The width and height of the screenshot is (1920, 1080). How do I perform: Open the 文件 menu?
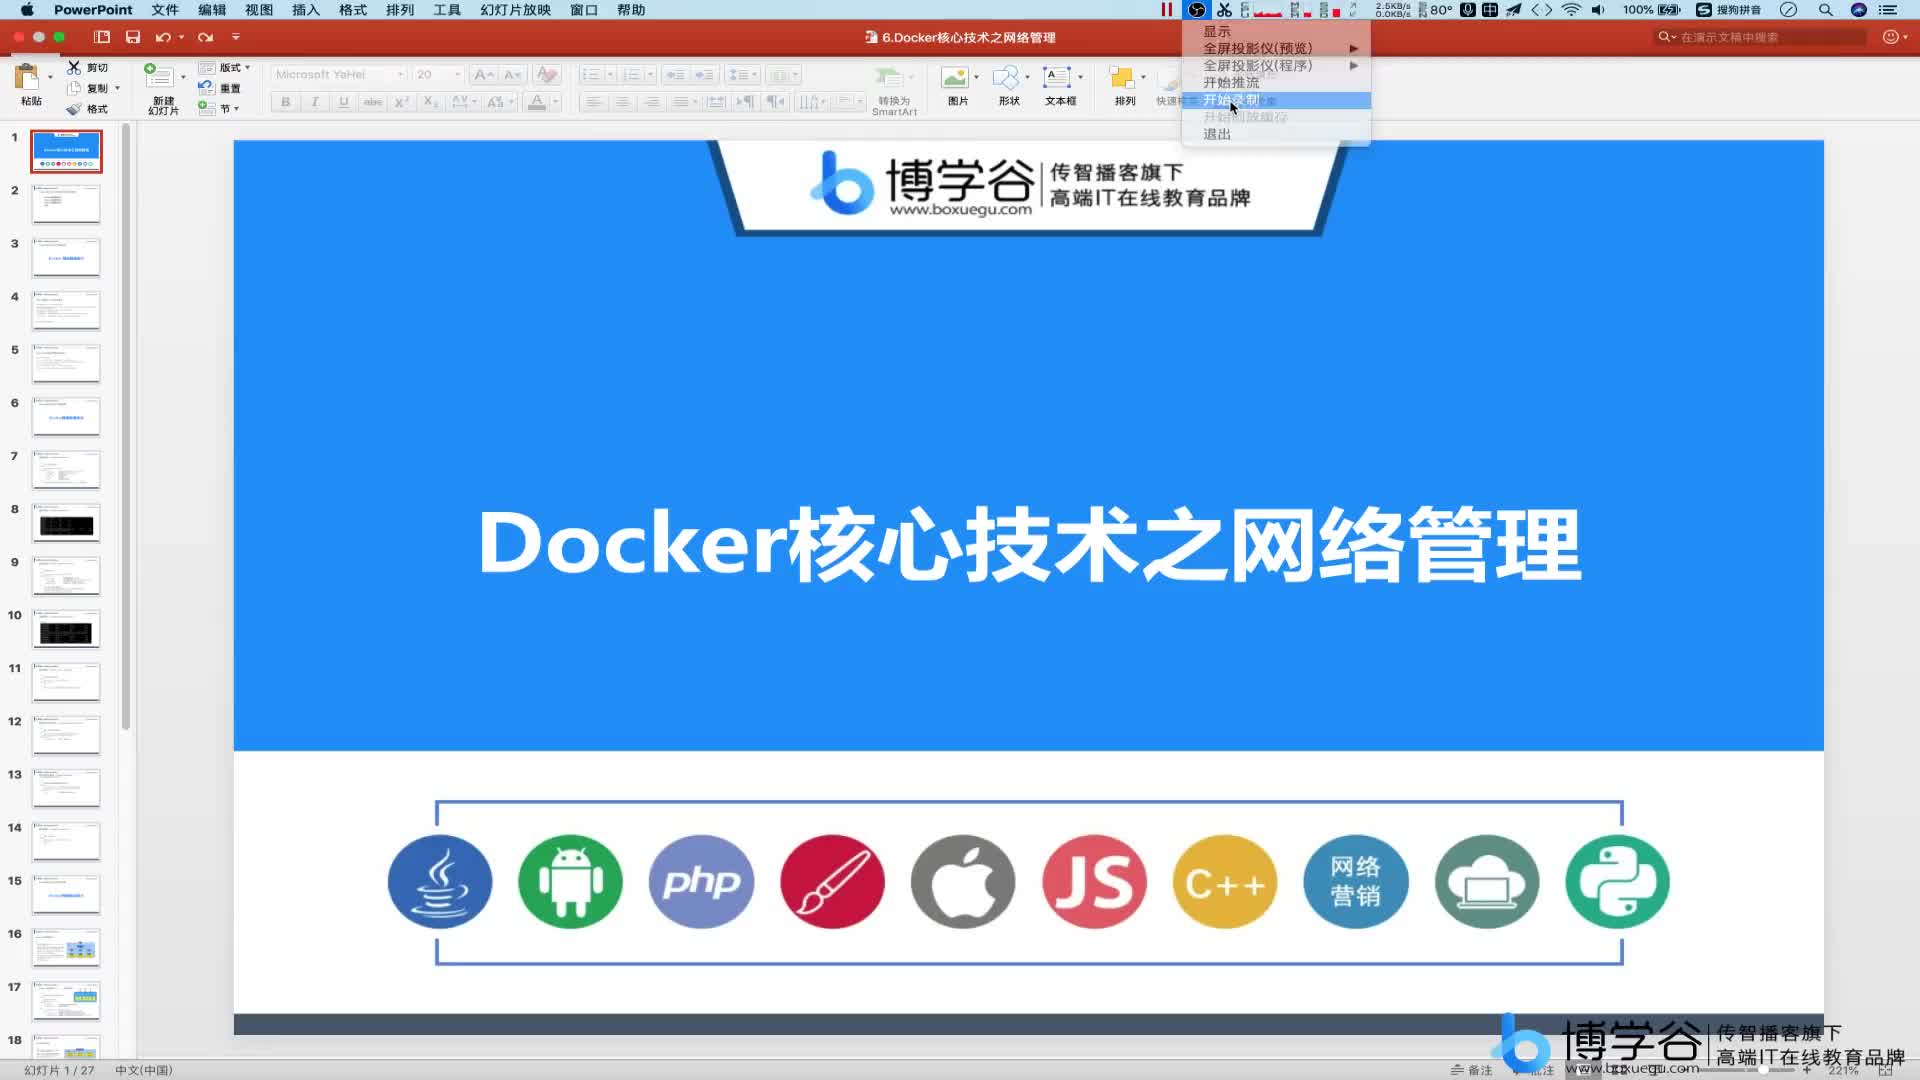click(x=165, y=10)
